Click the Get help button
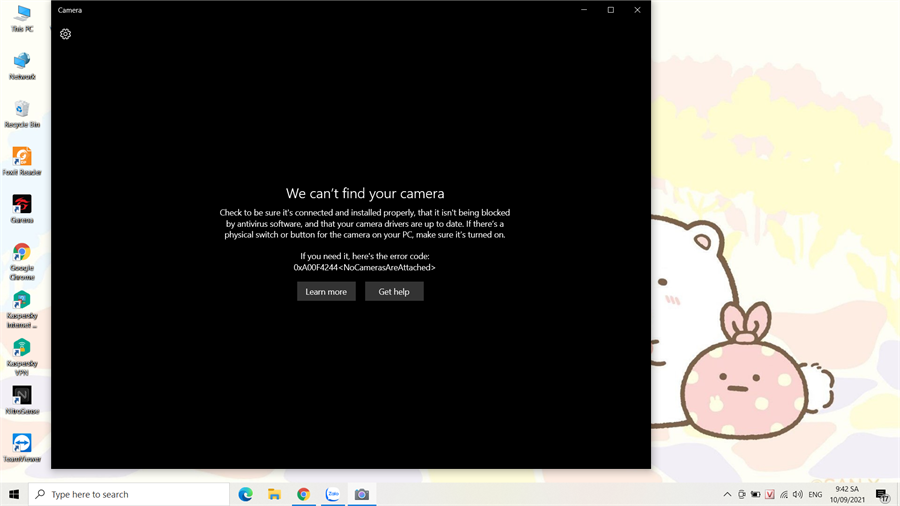900x506 pixels. (x=394, y=291)
